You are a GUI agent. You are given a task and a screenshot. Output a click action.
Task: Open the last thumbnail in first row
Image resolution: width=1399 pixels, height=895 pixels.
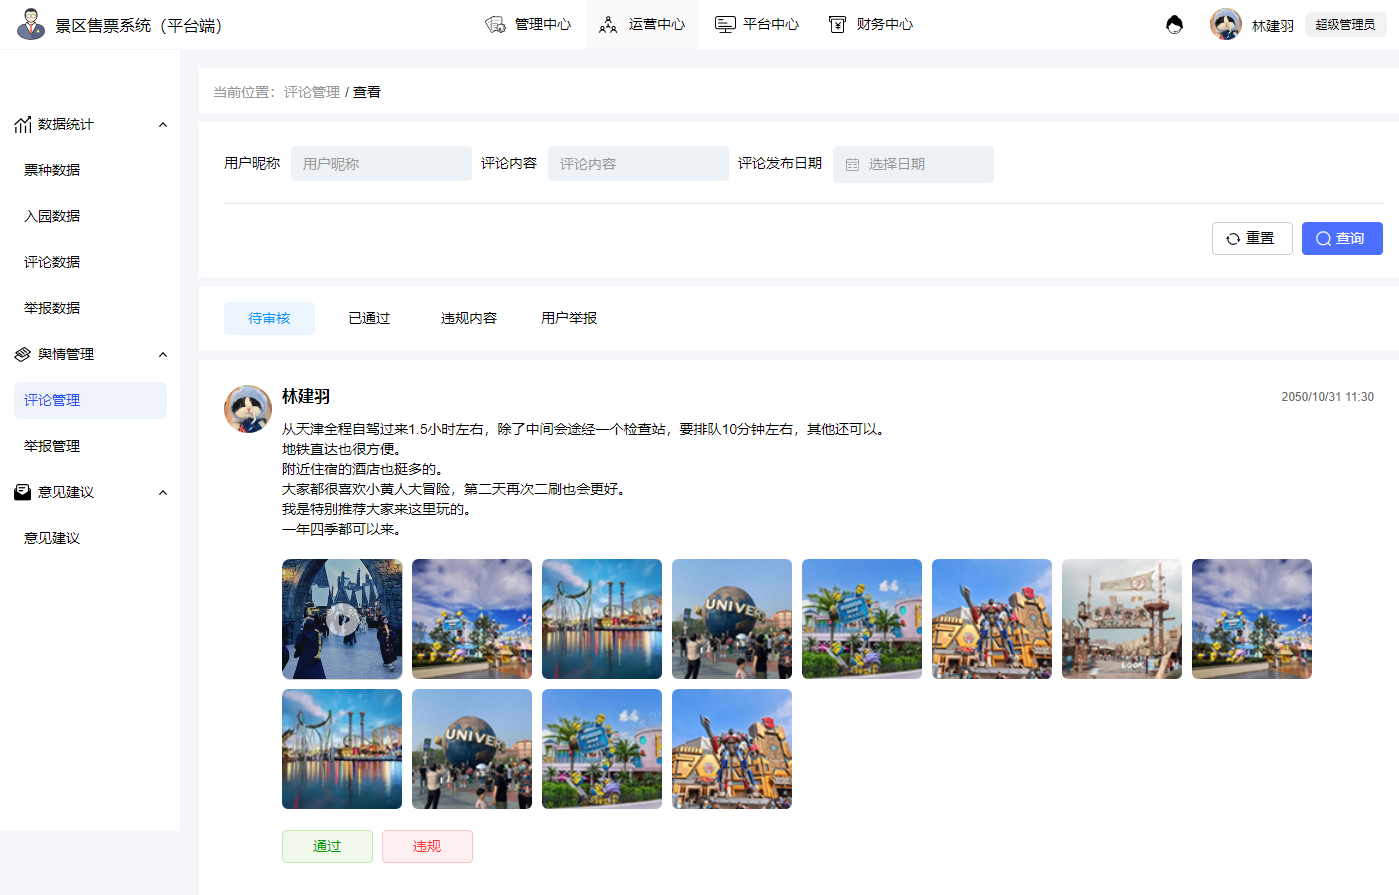(x=1252, y=619)
